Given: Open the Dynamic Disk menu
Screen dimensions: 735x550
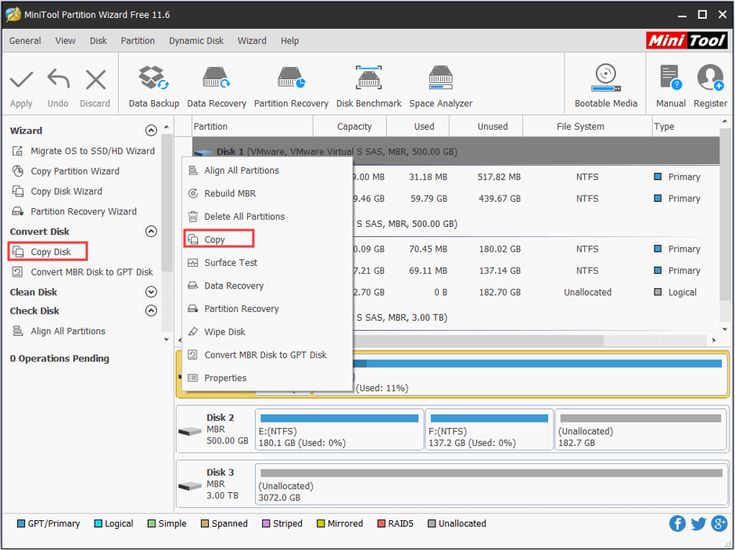Looking at the screenshot, I should pyautogui.click(x=196, y=41).
